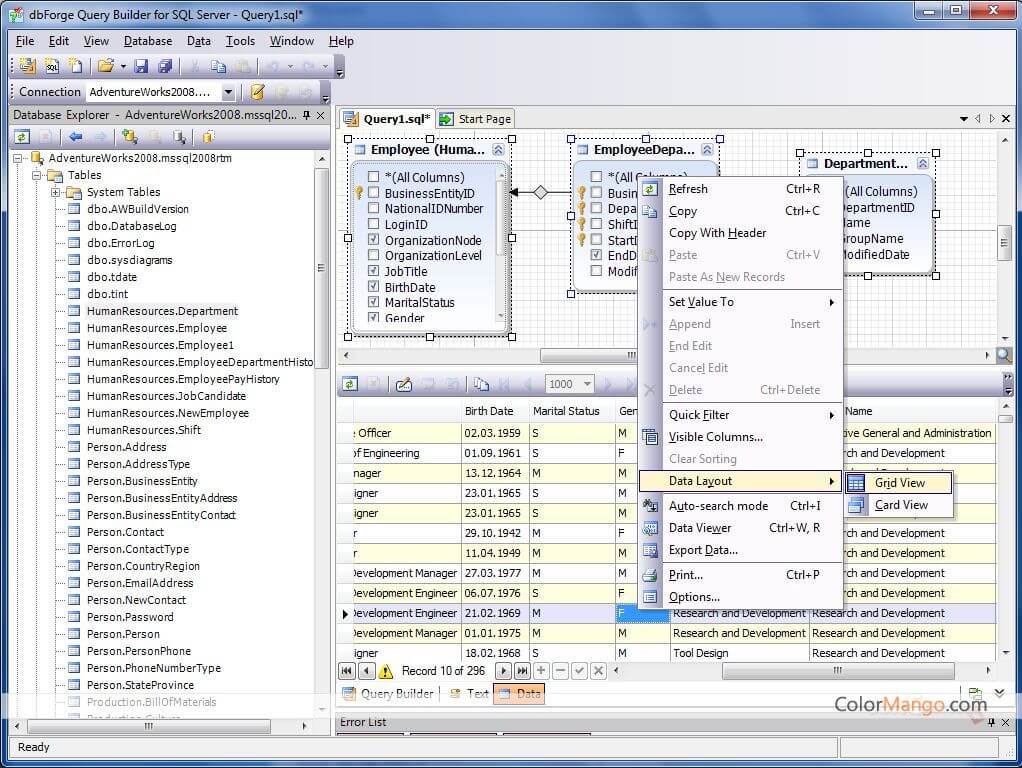Click the zoom magnifier icon below diagram
The image size is (1022, 768).
pos(1004,355)
